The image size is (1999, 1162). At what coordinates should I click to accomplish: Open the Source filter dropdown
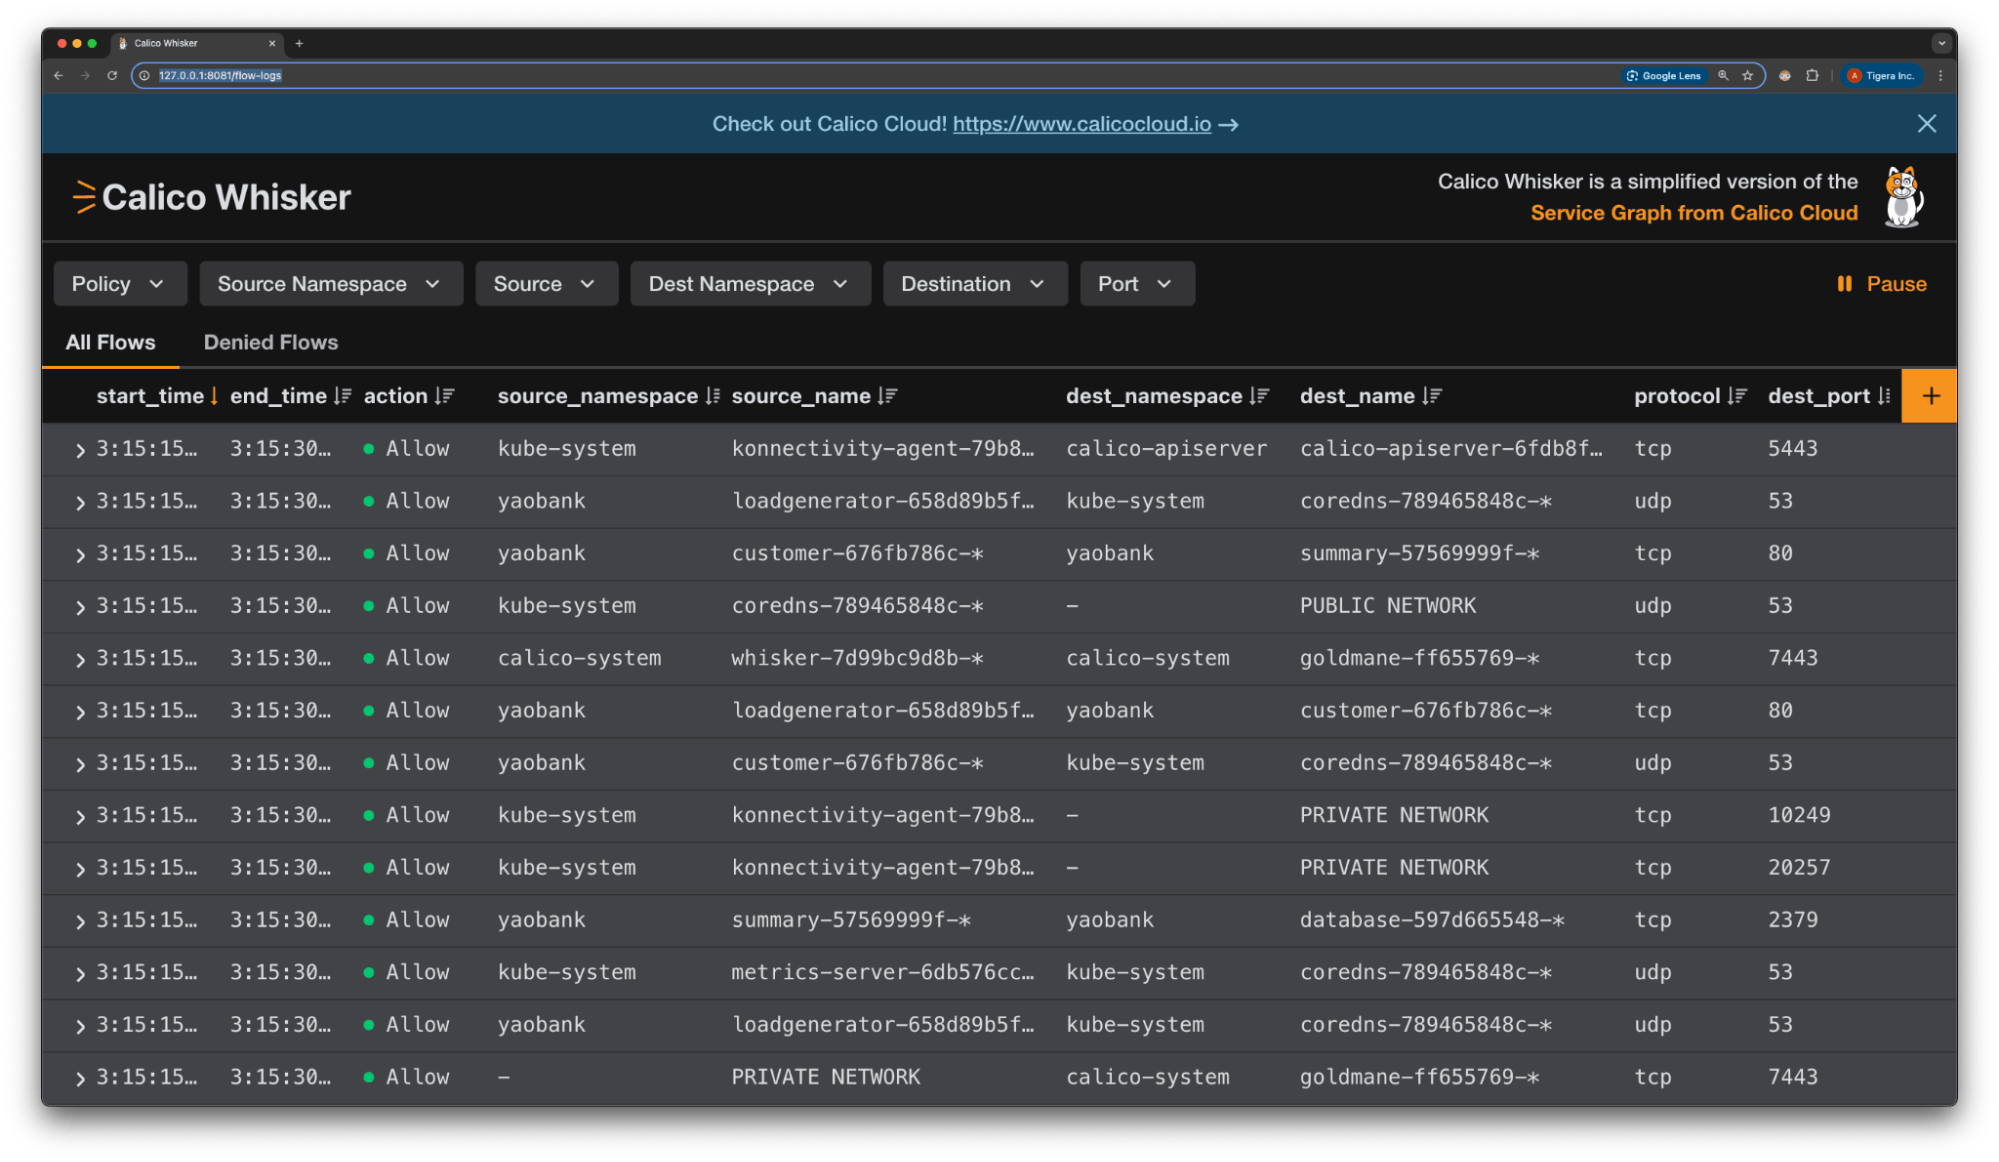click(546, 284)
